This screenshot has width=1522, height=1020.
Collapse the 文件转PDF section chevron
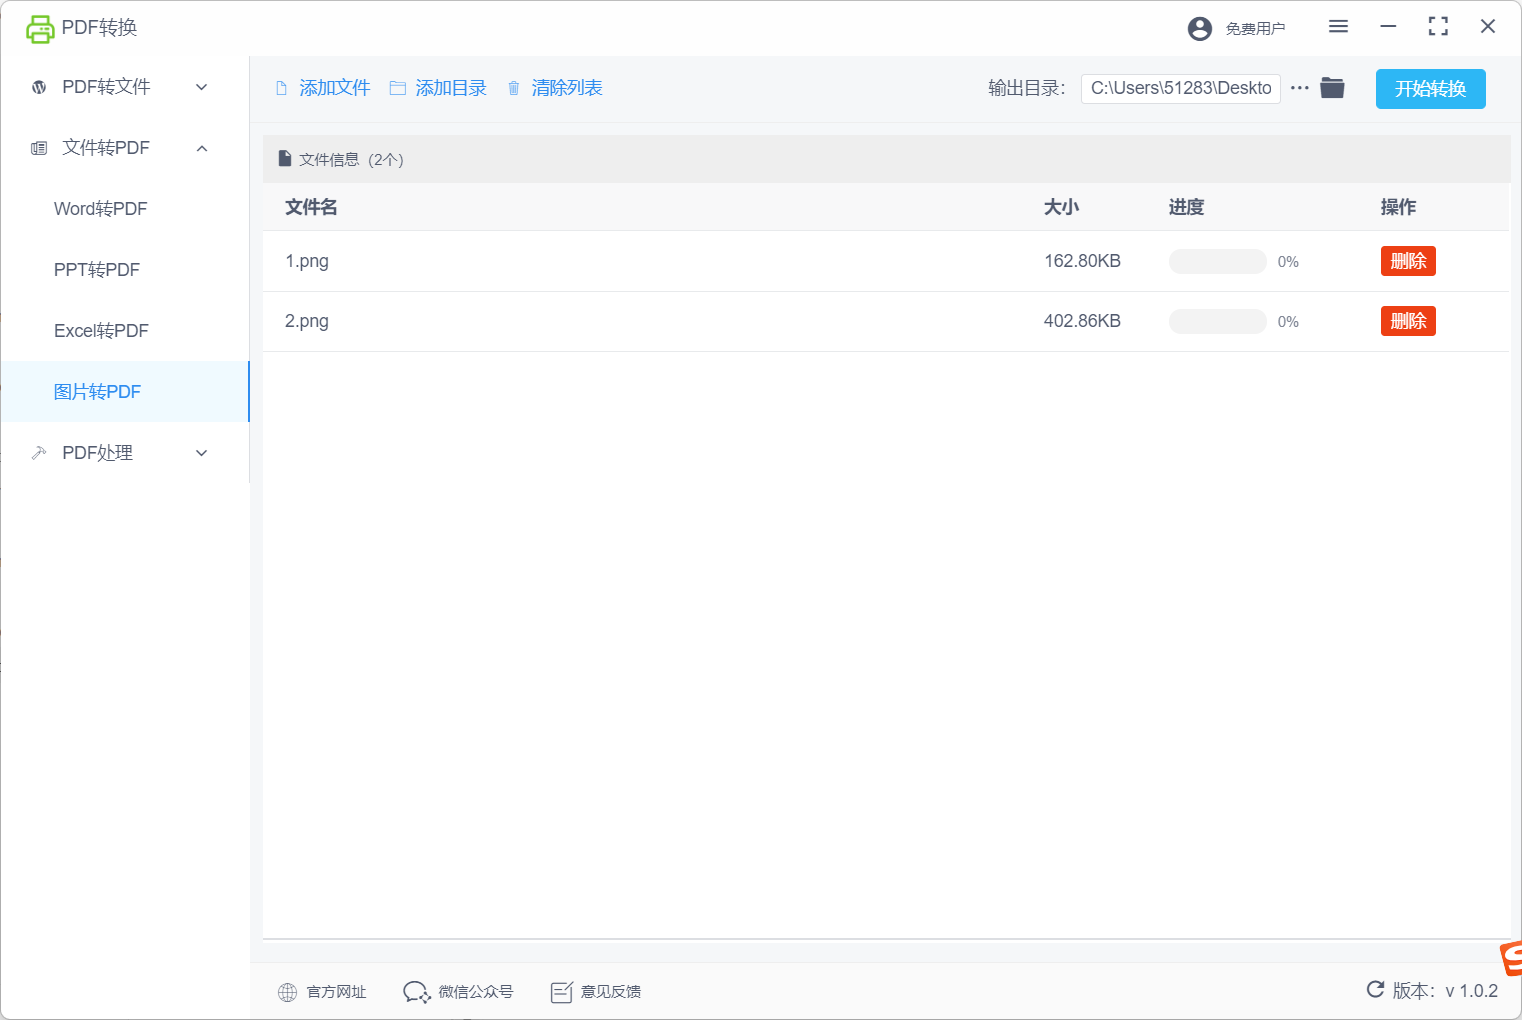pos(202,148)
